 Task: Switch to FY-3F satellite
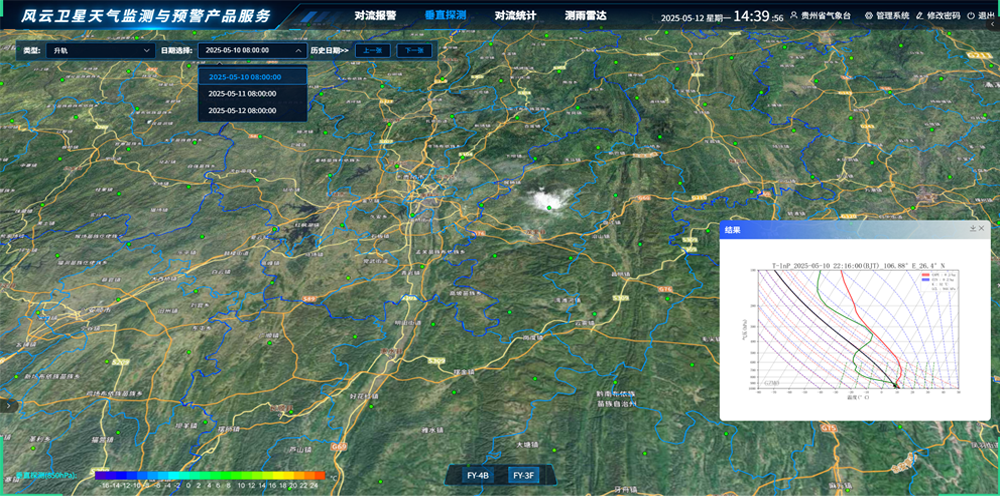(524, 476)
